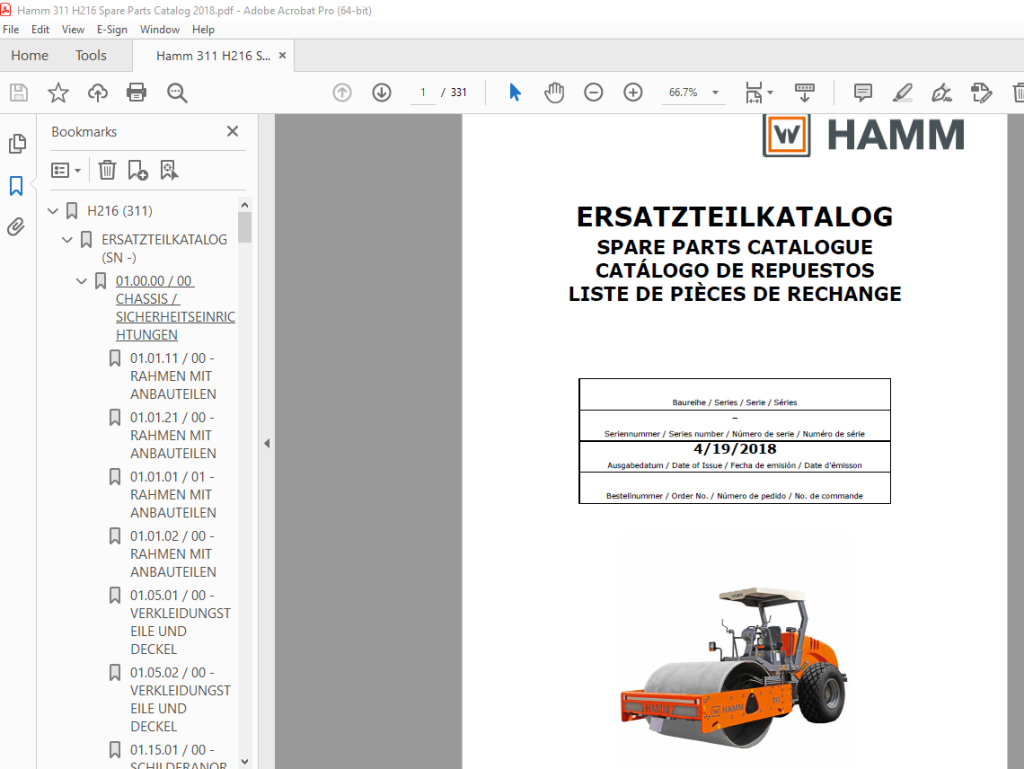This screenshot has width=1024, height=769.
Task: Jump to bookmark 01.15.01 / 00
Action: [x=178, y=756]
